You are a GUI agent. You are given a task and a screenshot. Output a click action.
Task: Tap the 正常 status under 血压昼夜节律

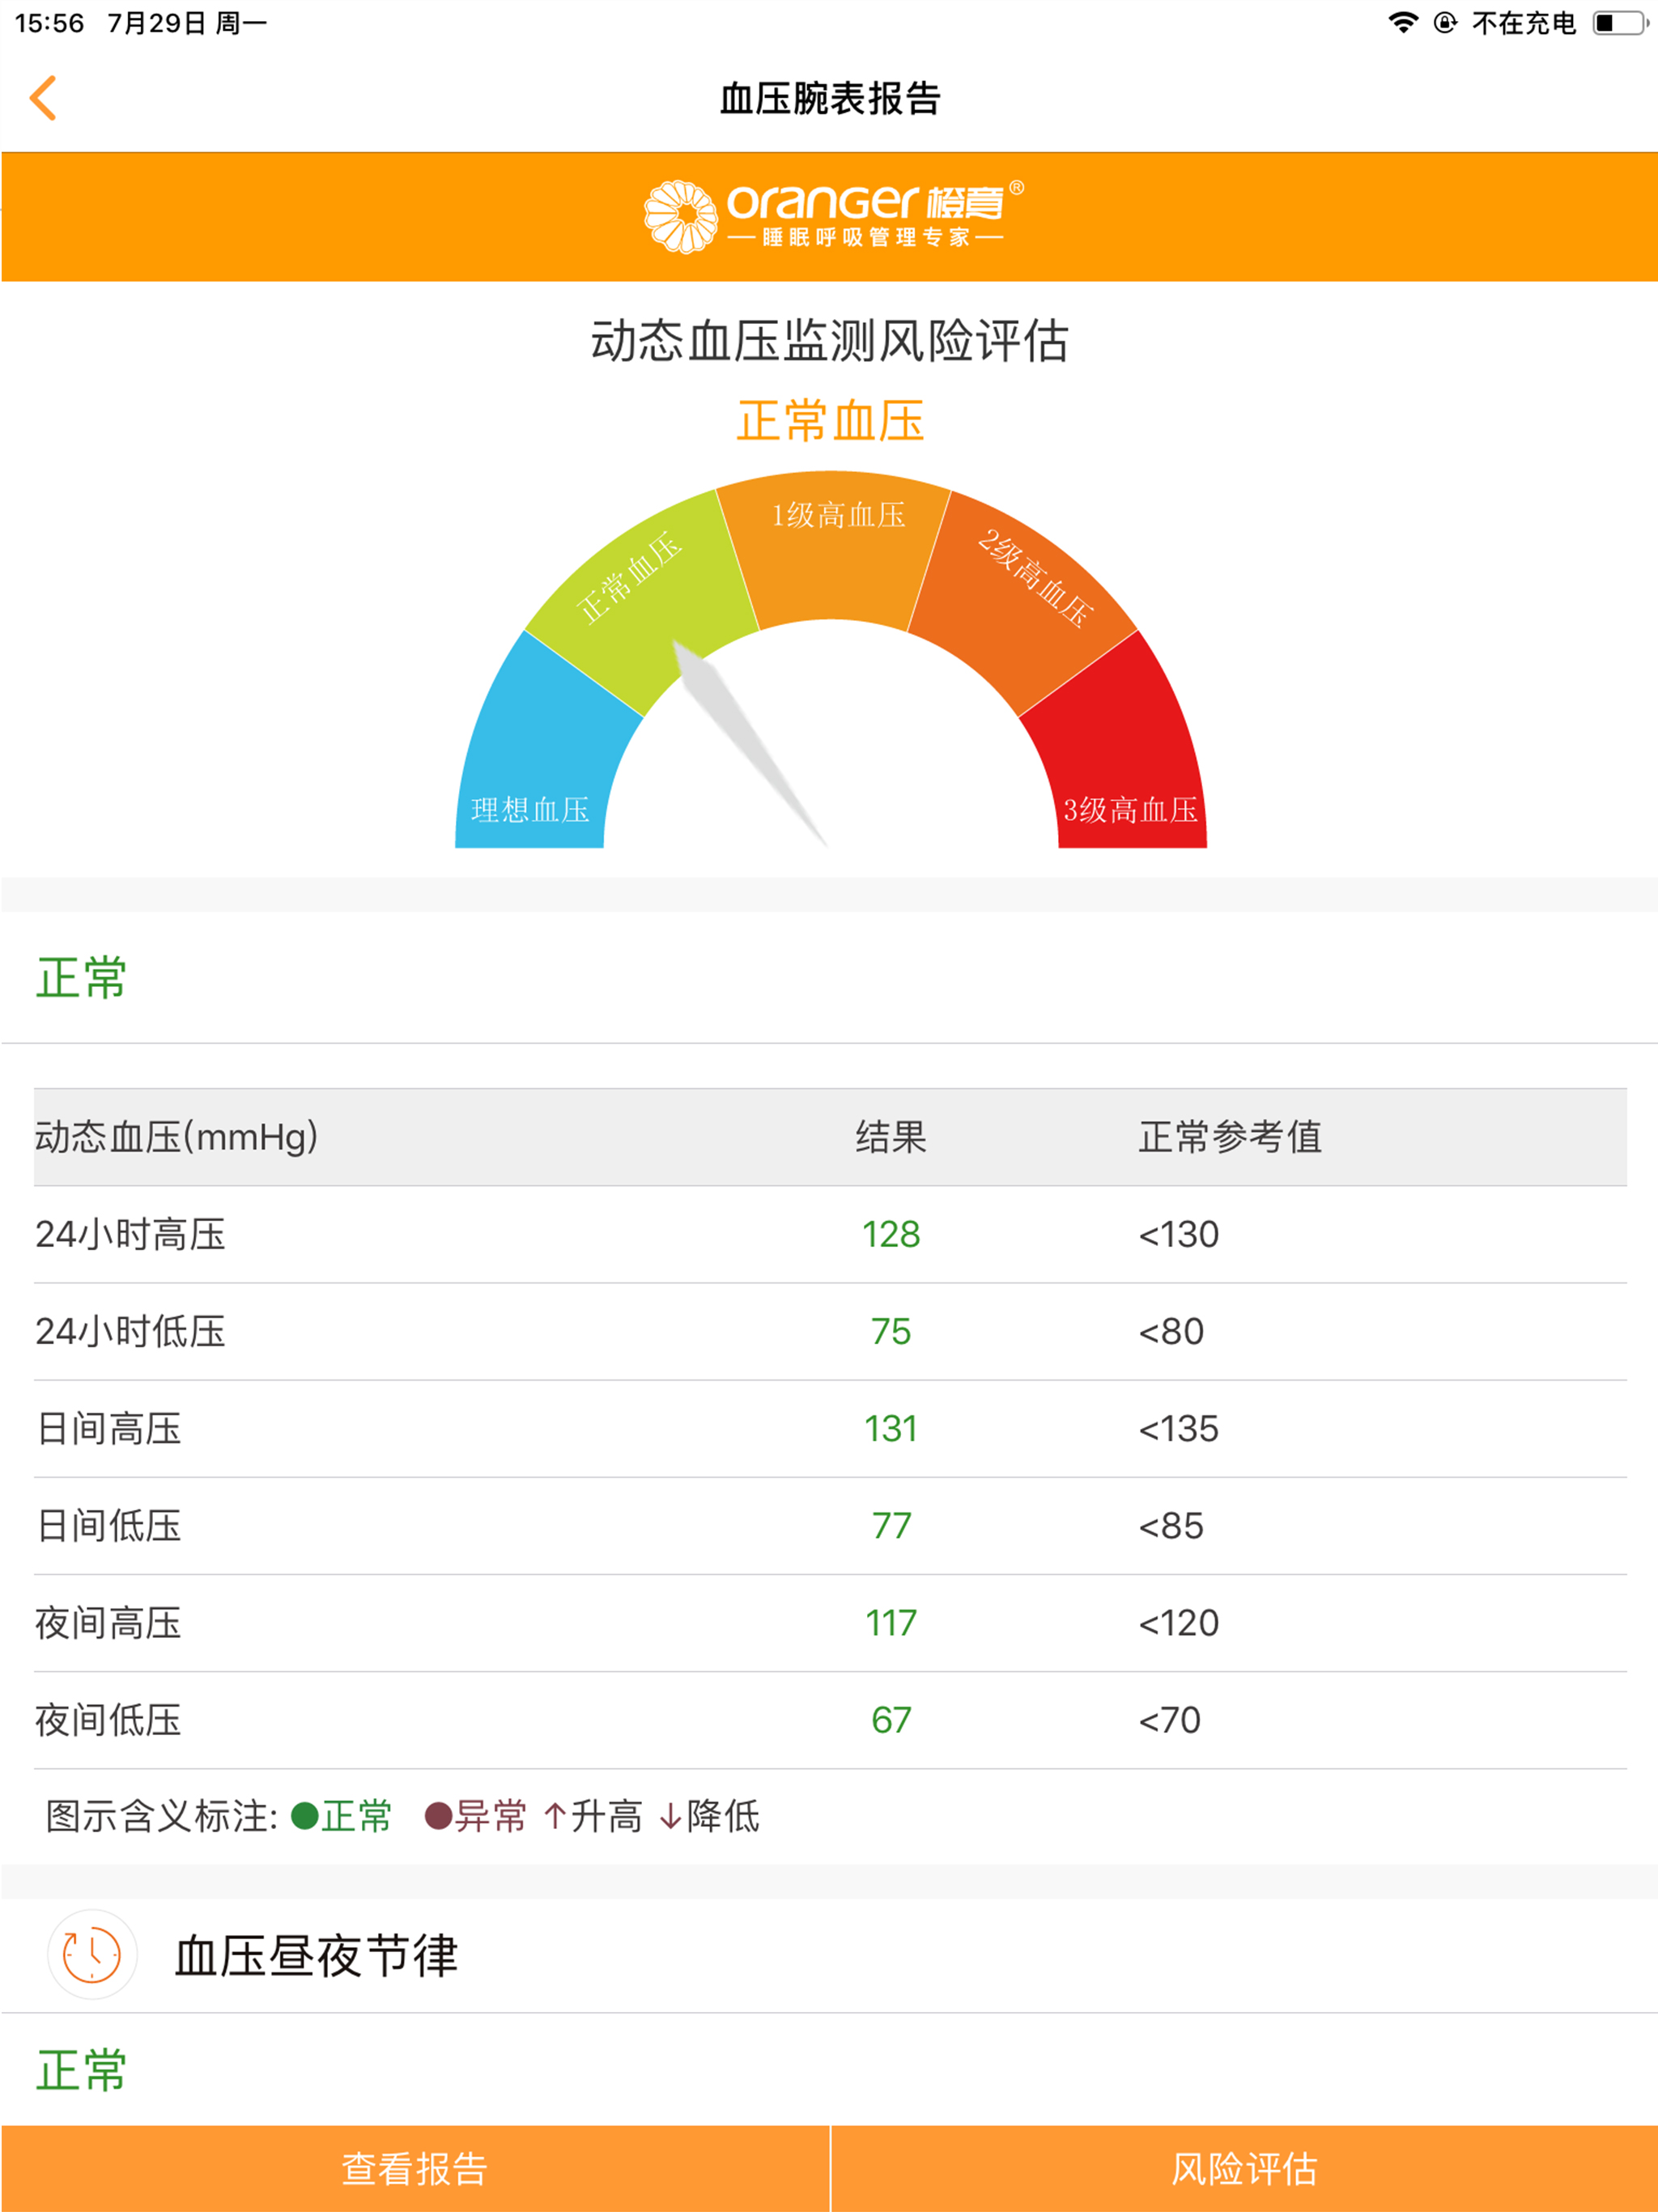point(81,2069)
